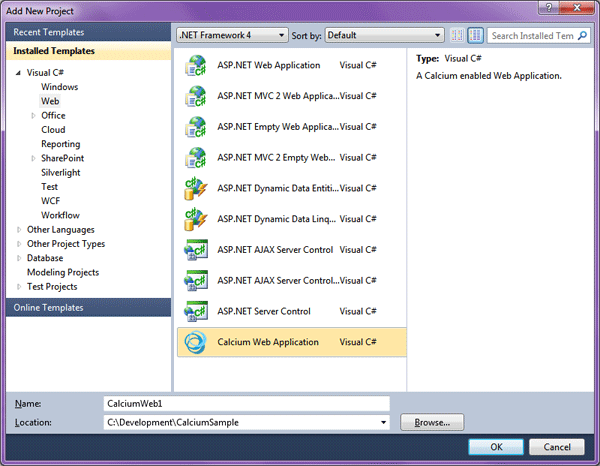This screenshot has width=600, height=466.
Task: Select Modeling Projects in the tree
Action: pos(63,272)
